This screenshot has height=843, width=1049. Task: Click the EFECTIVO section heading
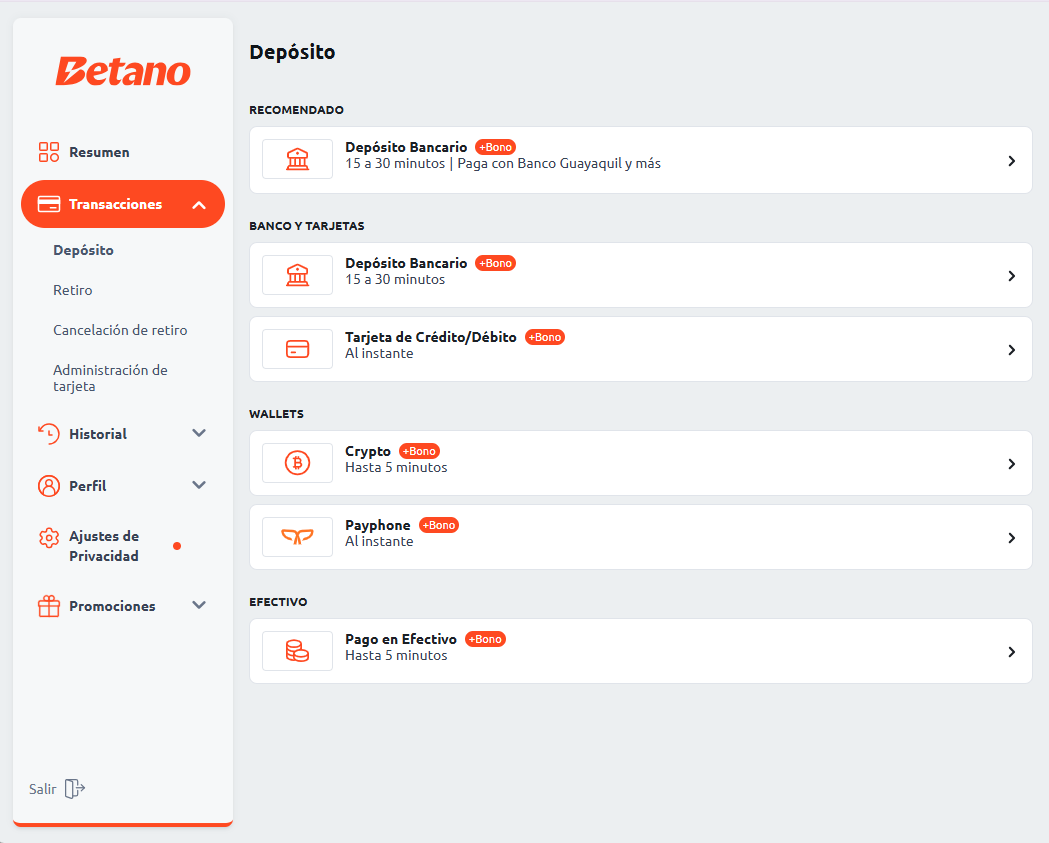tap(278, 602)
